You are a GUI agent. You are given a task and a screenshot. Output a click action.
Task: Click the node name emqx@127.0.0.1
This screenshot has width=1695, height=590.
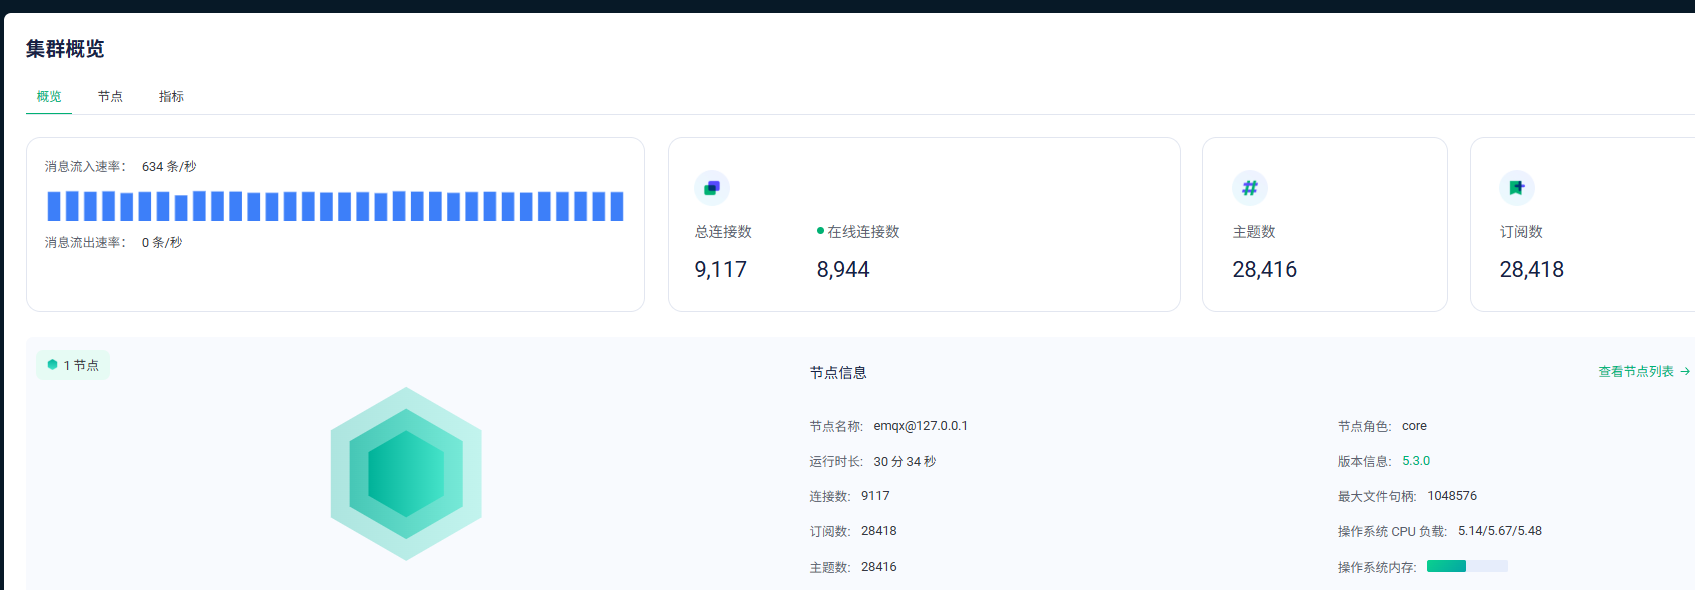pos(920,426)
